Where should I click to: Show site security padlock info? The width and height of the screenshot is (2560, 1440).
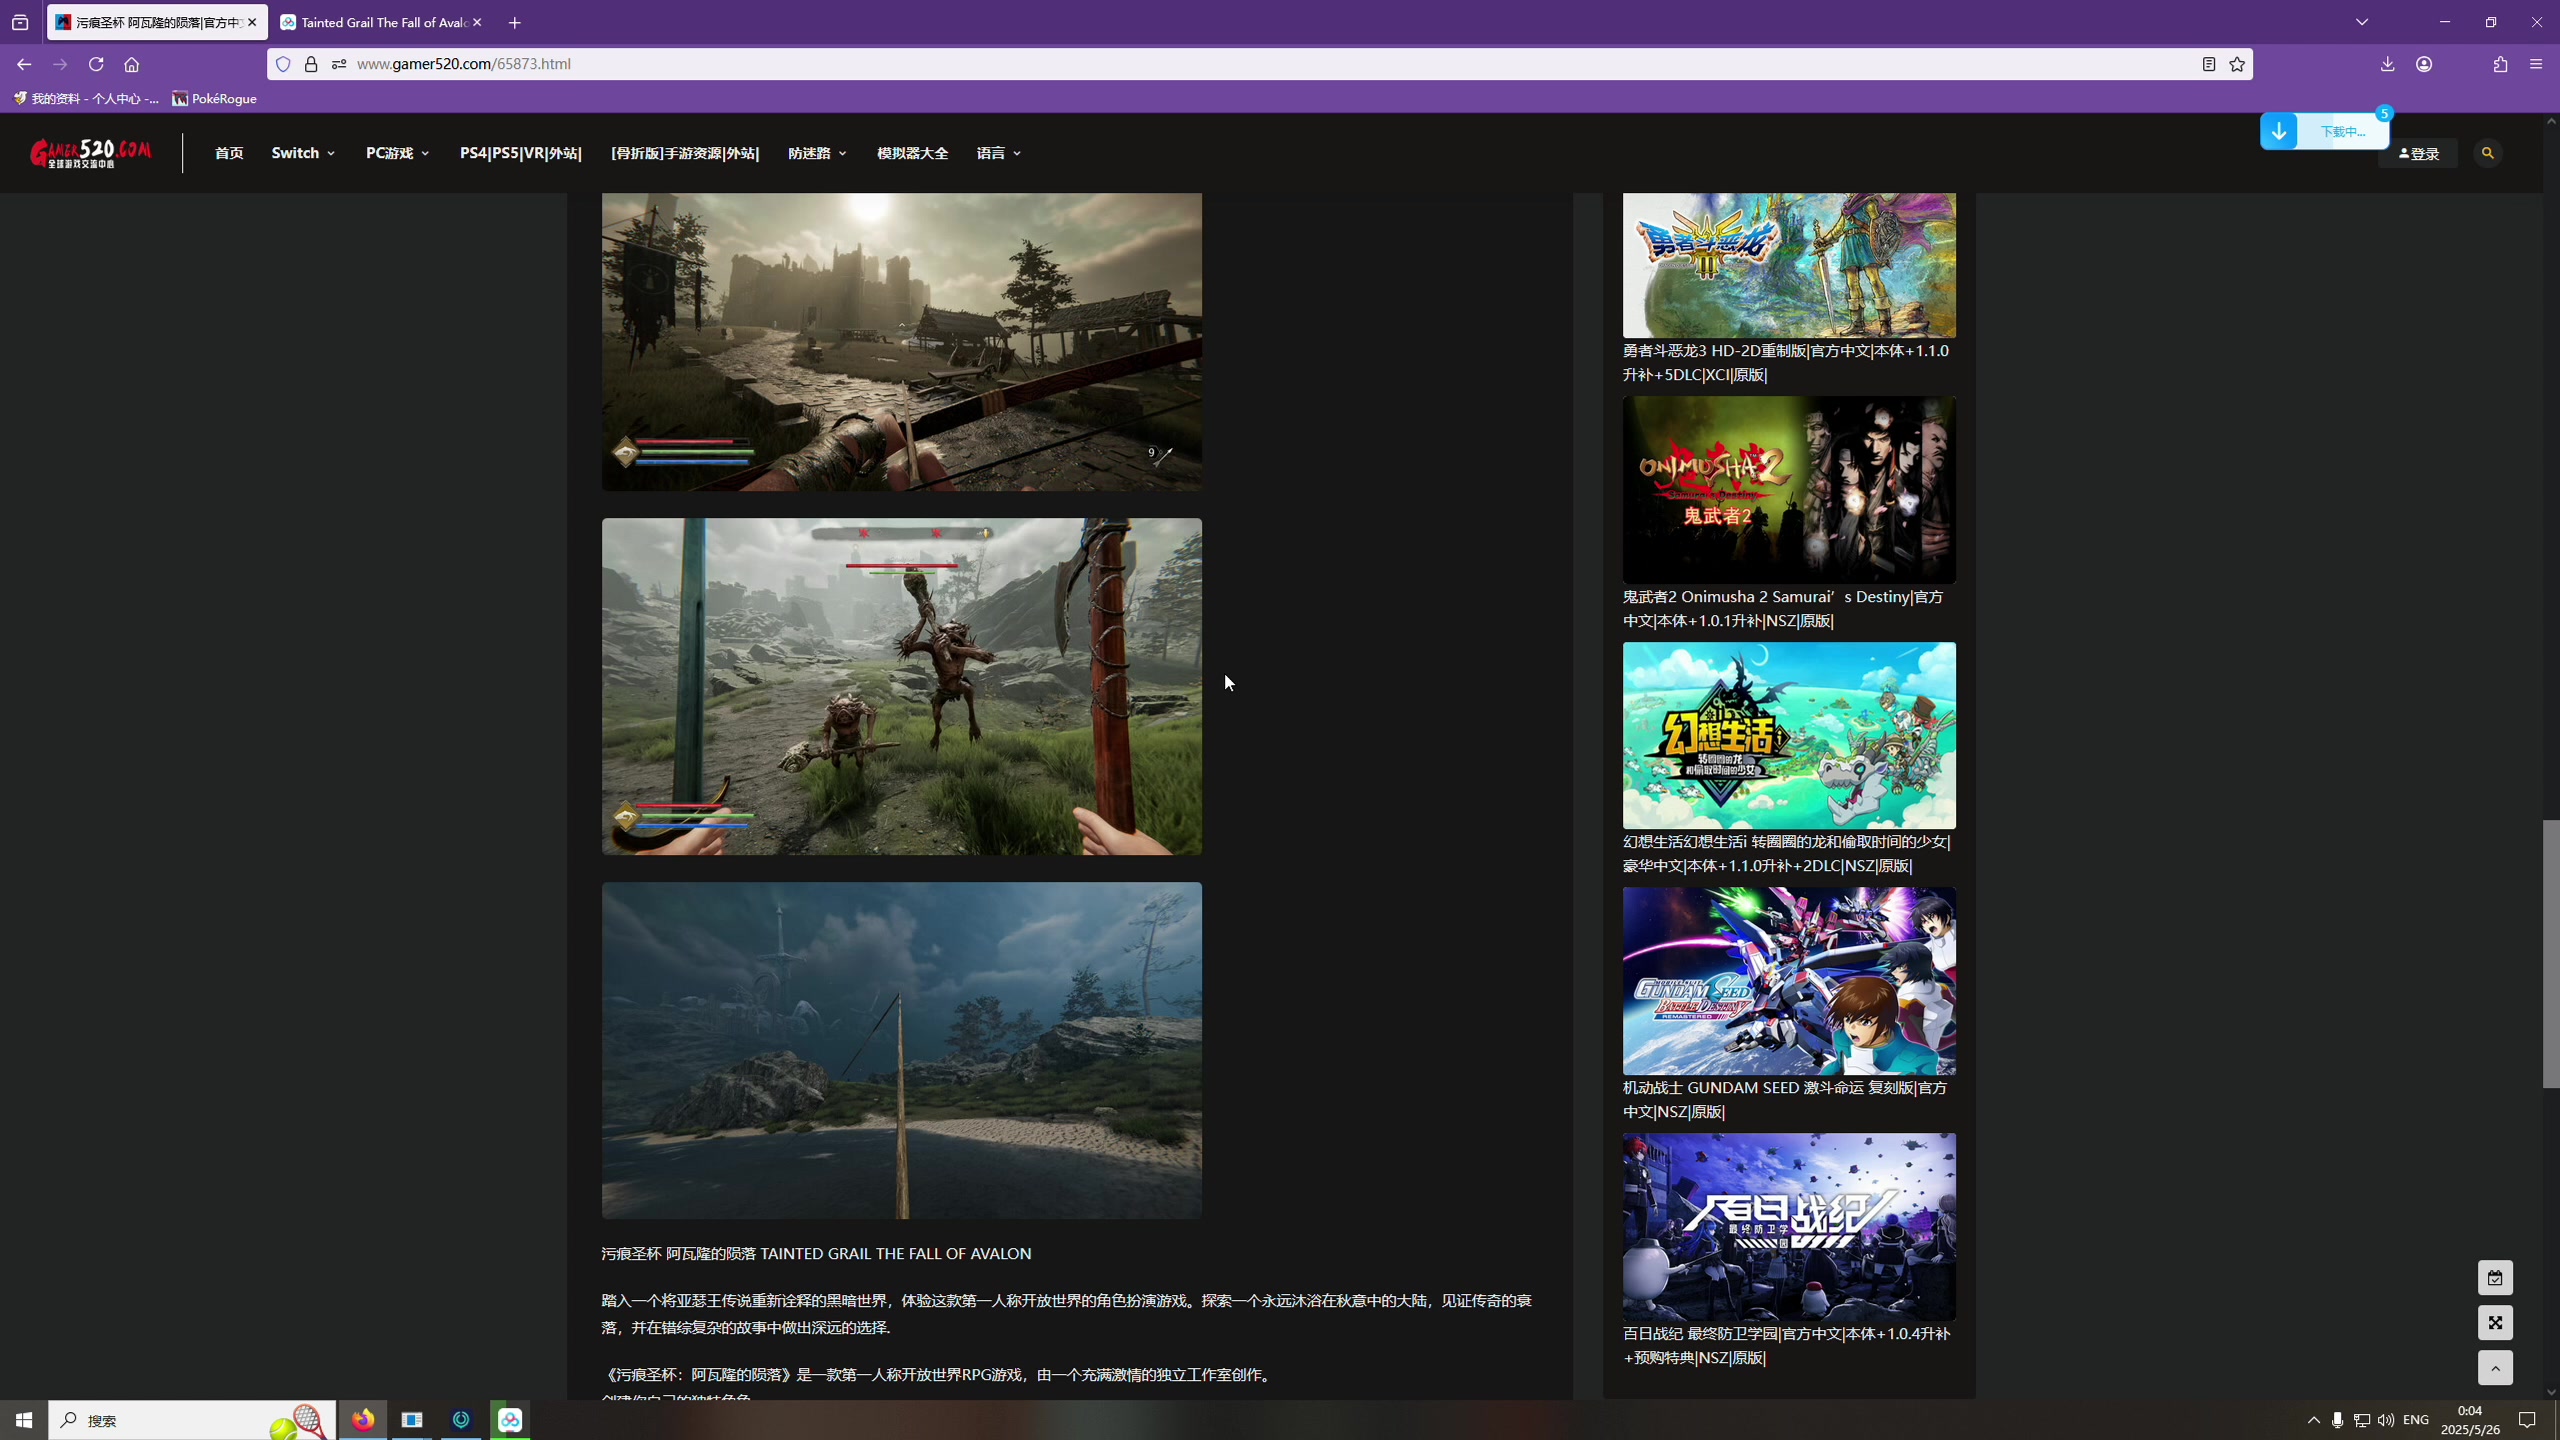[311, 64]
